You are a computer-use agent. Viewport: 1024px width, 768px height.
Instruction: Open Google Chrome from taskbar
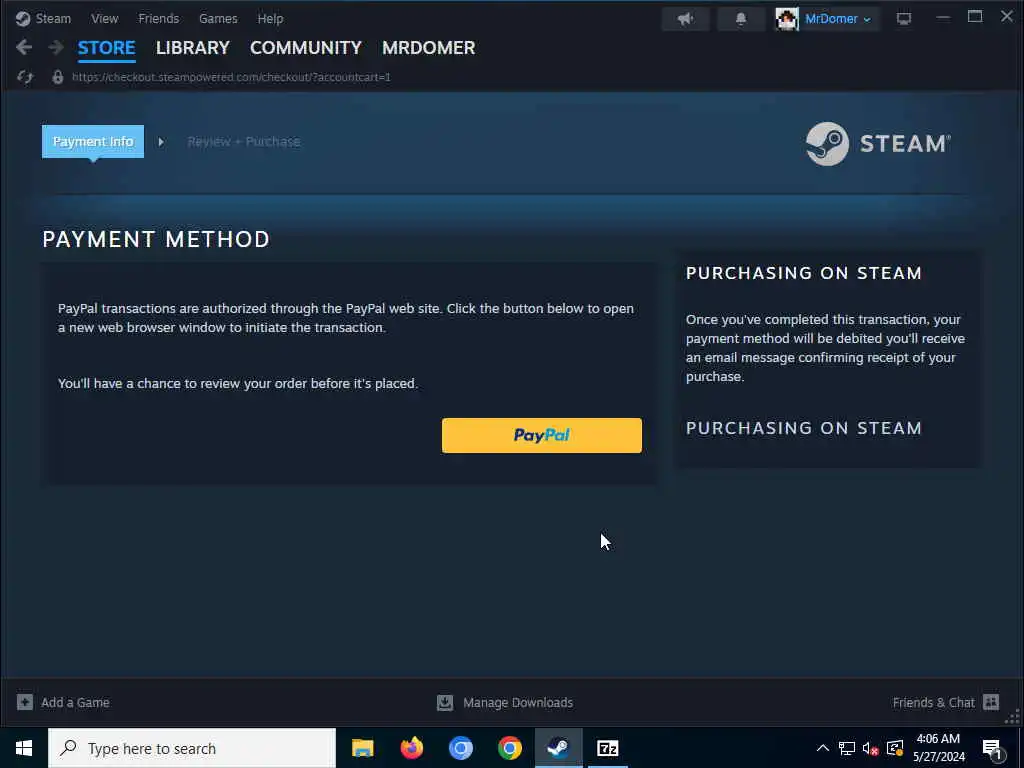pyautogui.click(x=509, y=748)
